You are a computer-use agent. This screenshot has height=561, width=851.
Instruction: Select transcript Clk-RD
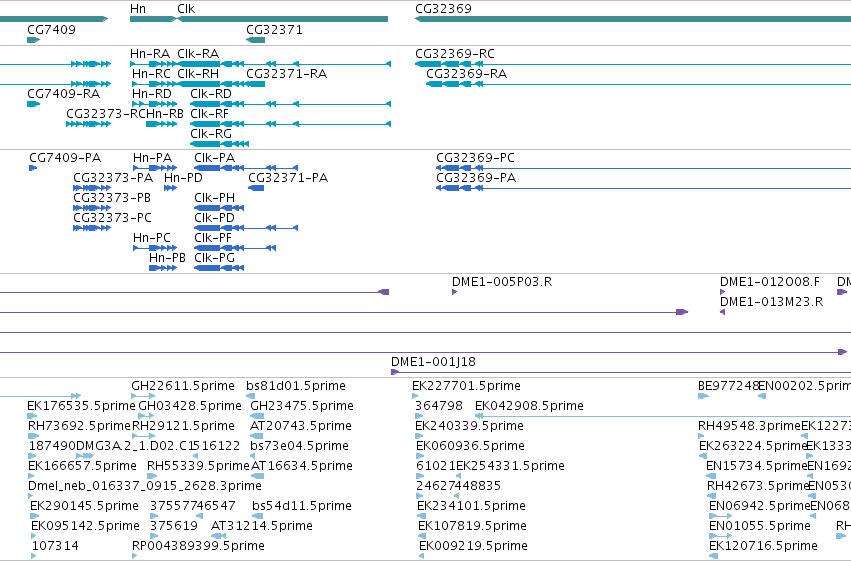point(211,94)
